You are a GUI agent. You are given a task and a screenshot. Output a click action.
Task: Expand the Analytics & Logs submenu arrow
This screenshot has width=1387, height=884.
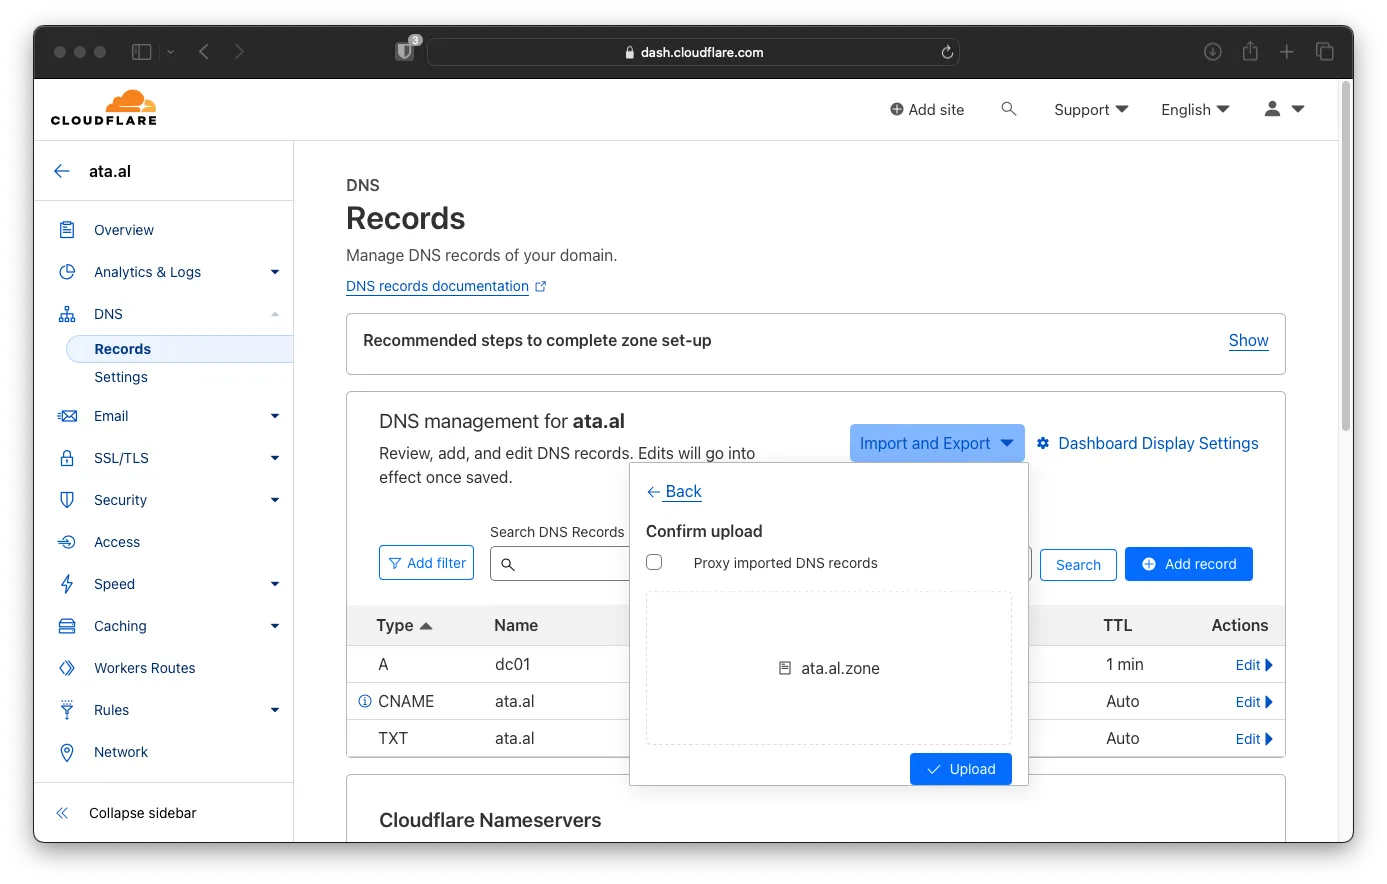pos(275,272)
